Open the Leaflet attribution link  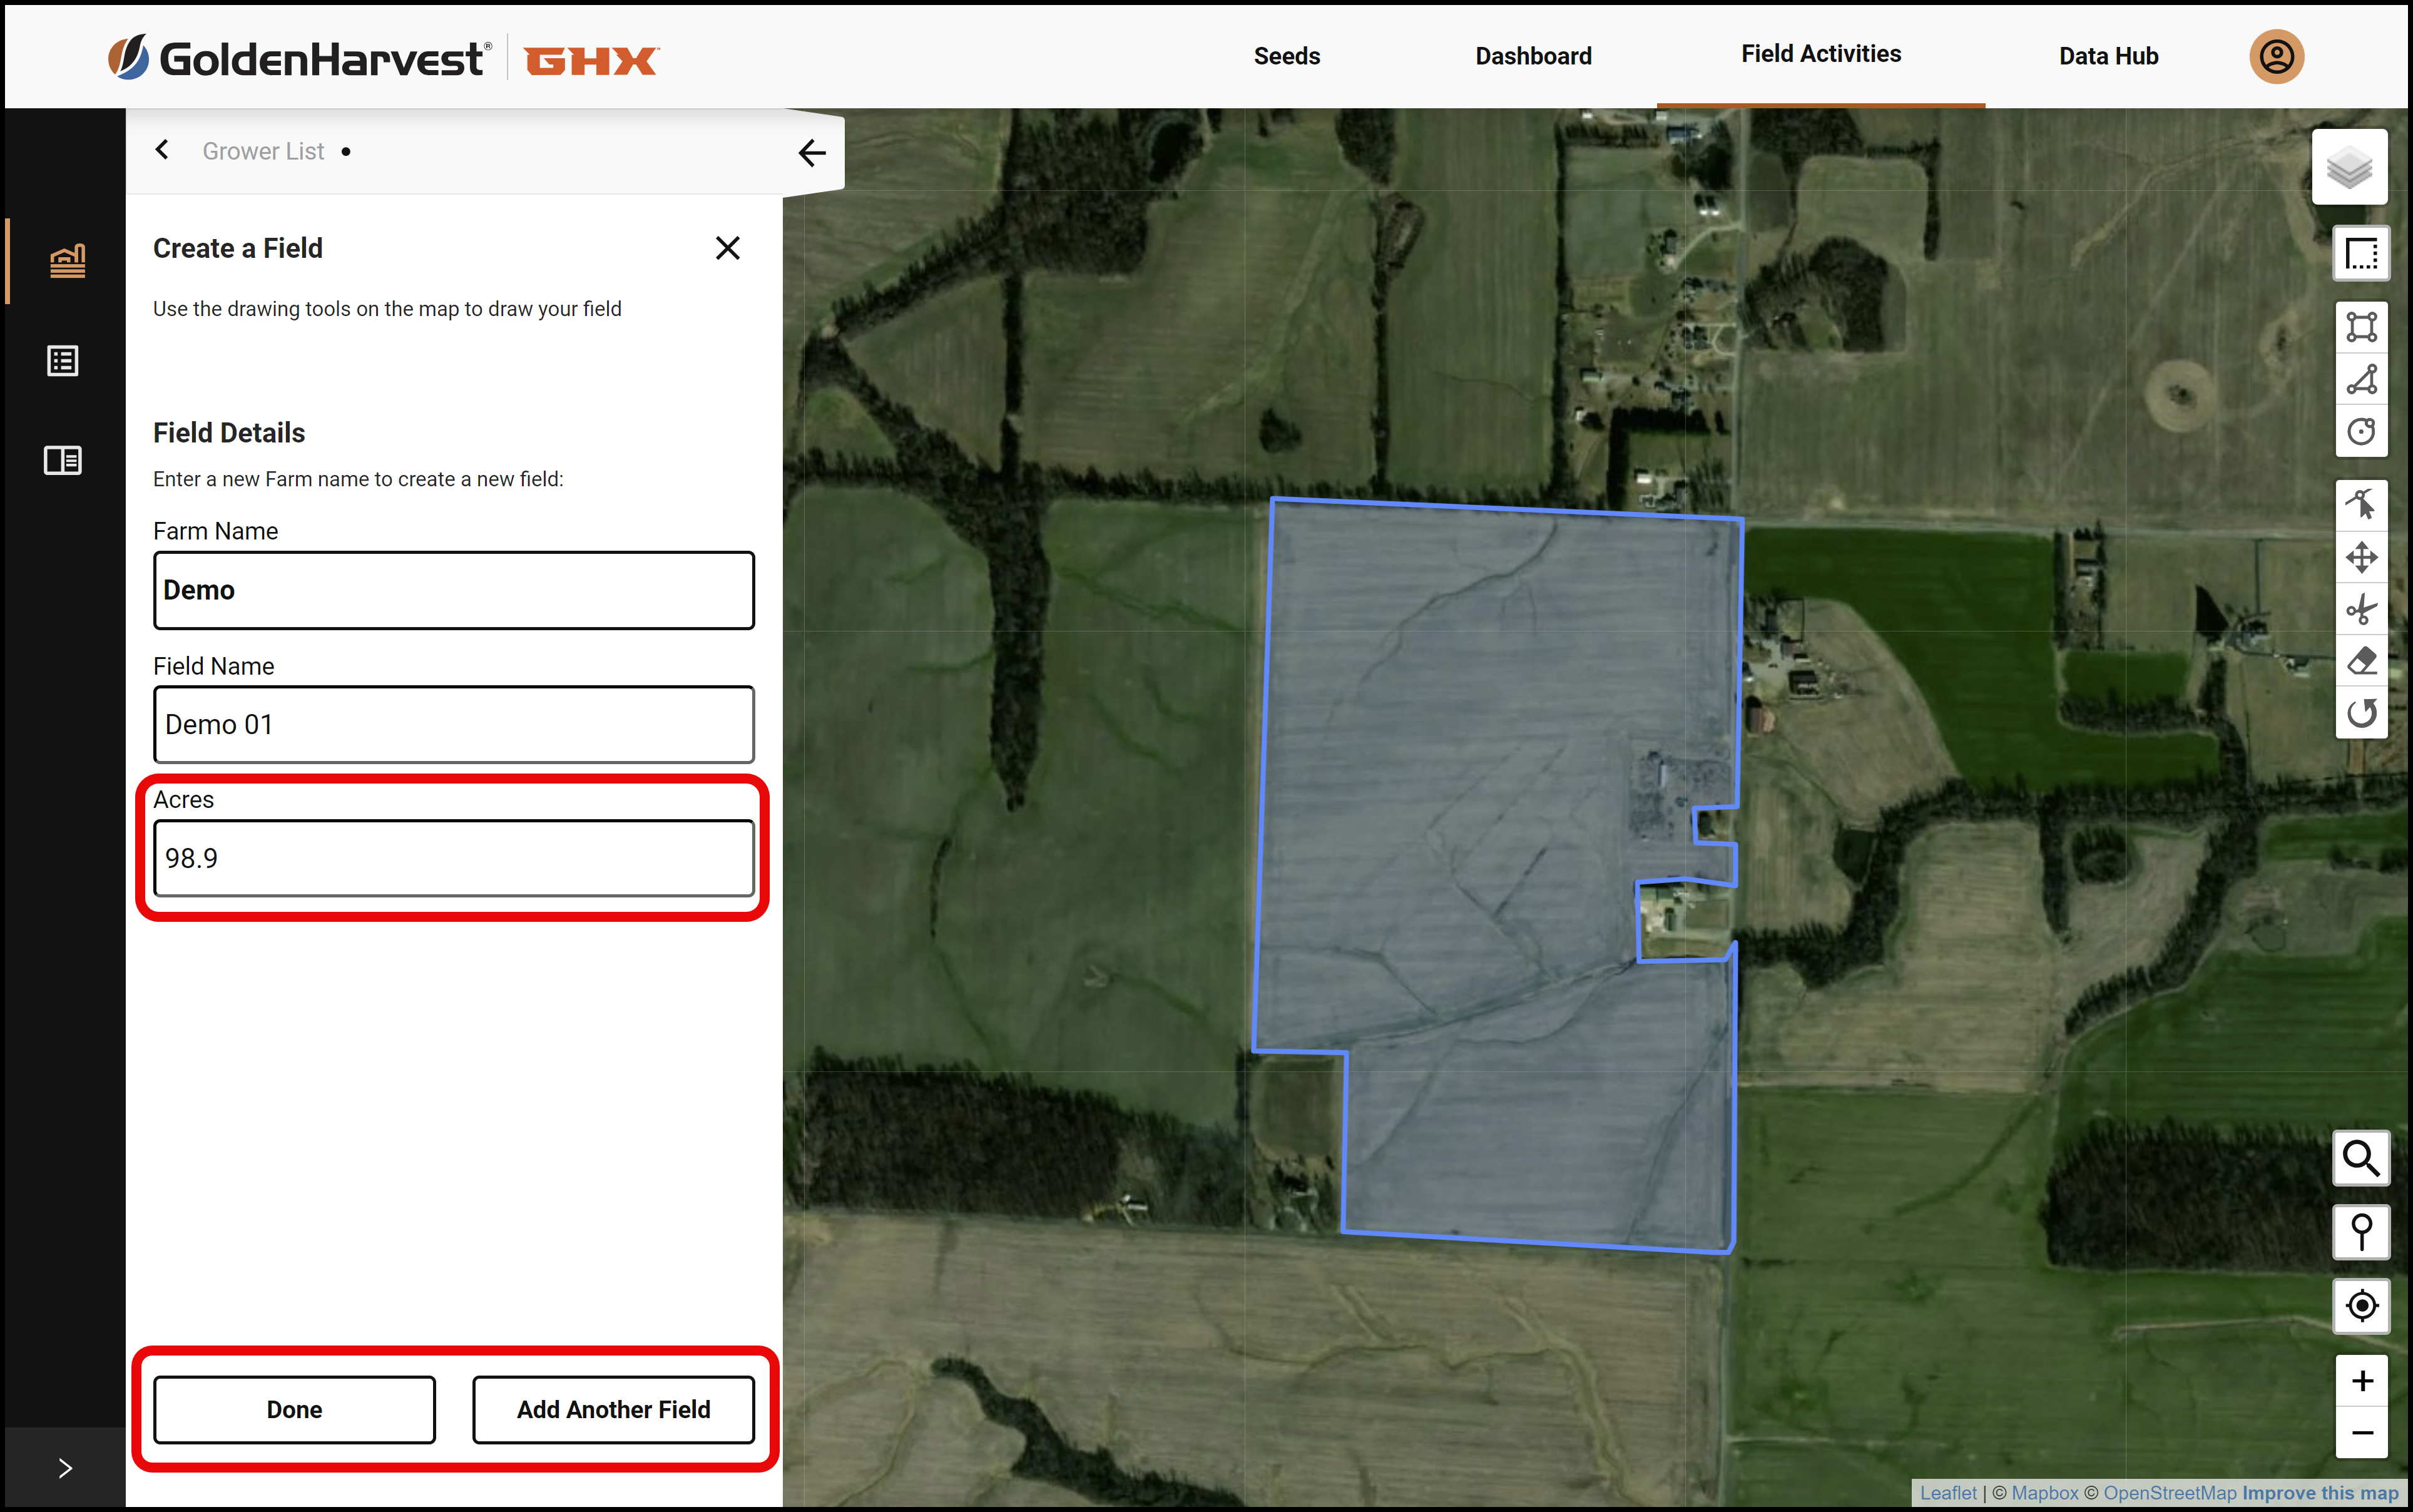pos(1948,1492)
